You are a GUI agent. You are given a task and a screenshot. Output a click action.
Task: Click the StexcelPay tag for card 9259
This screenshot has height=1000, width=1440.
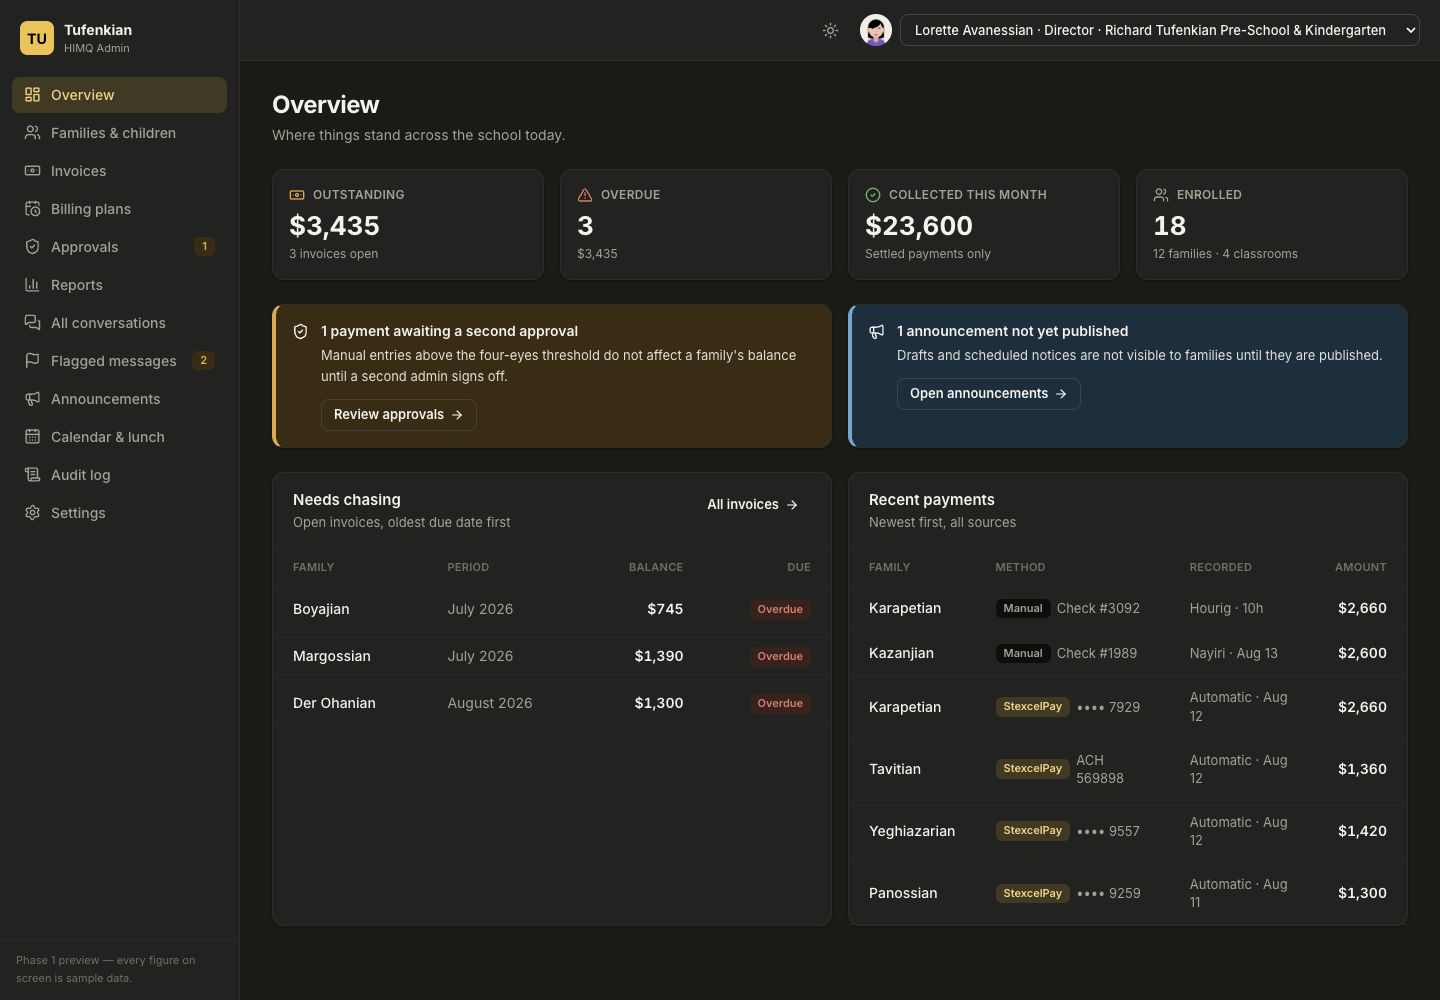1032,893
